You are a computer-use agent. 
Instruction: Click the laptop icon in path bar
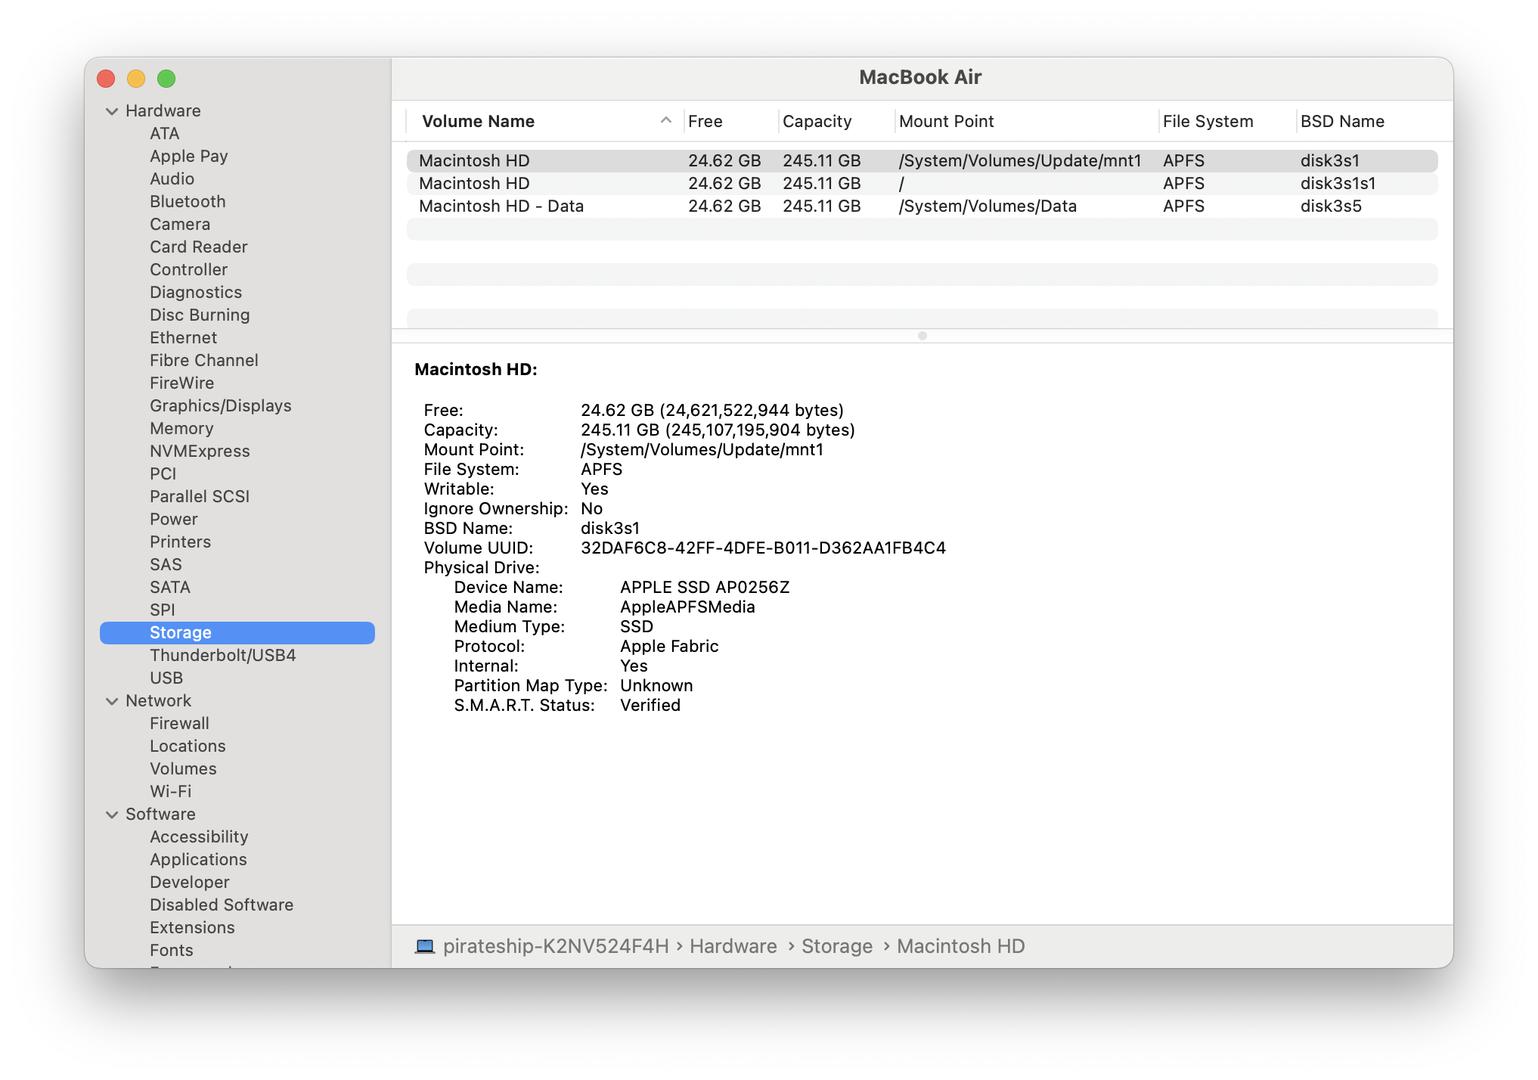pos(425,946)
